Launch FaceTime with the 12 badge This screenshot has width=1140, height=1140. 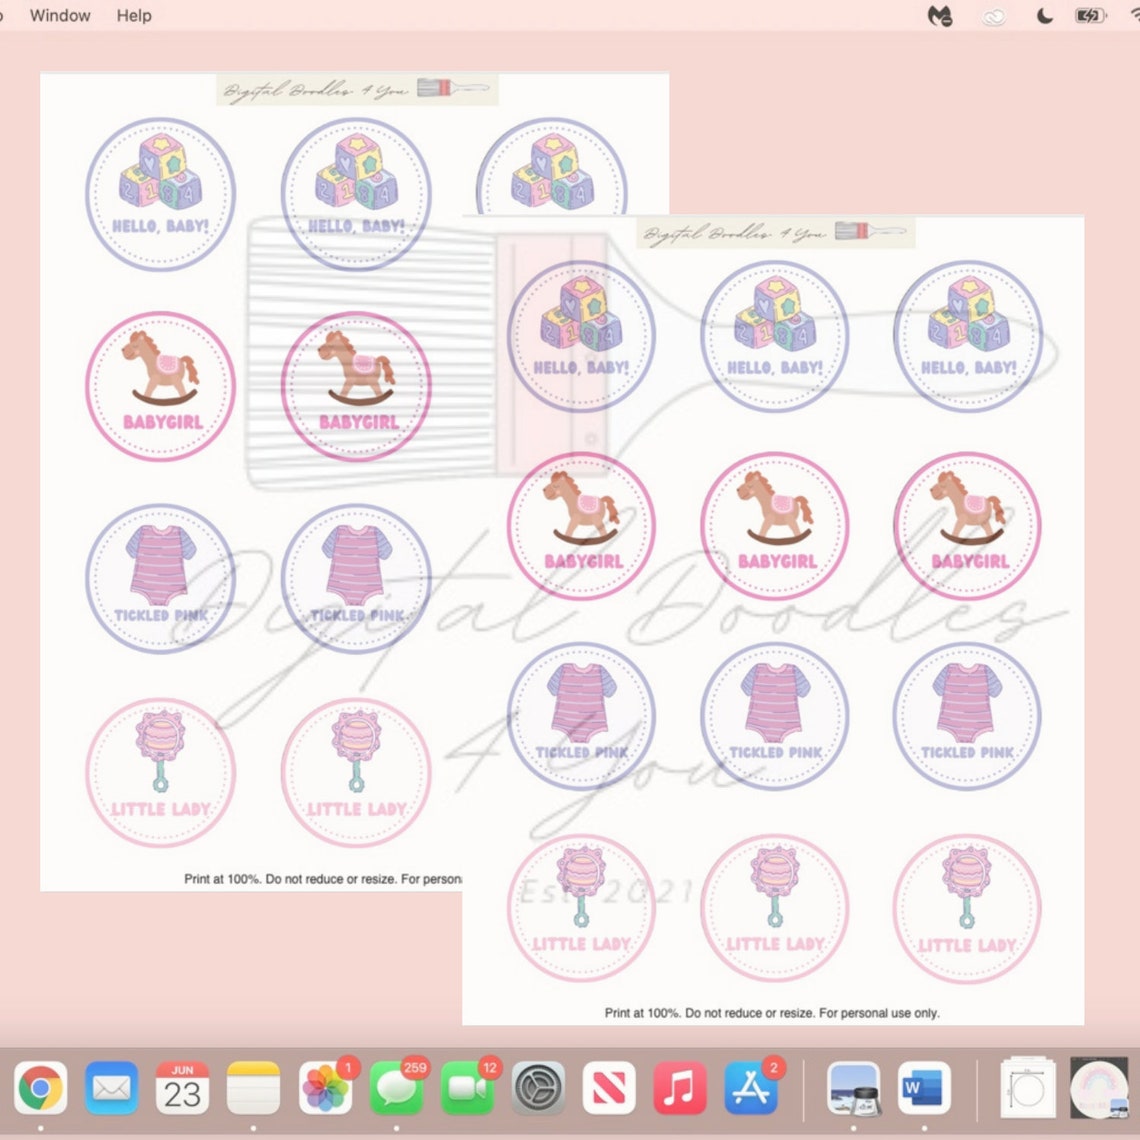coord(467,1088)
